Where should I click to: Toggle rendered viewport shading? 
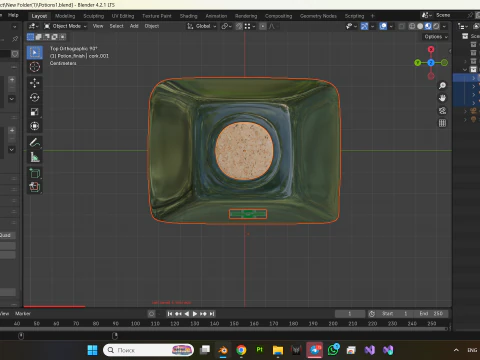436,26
